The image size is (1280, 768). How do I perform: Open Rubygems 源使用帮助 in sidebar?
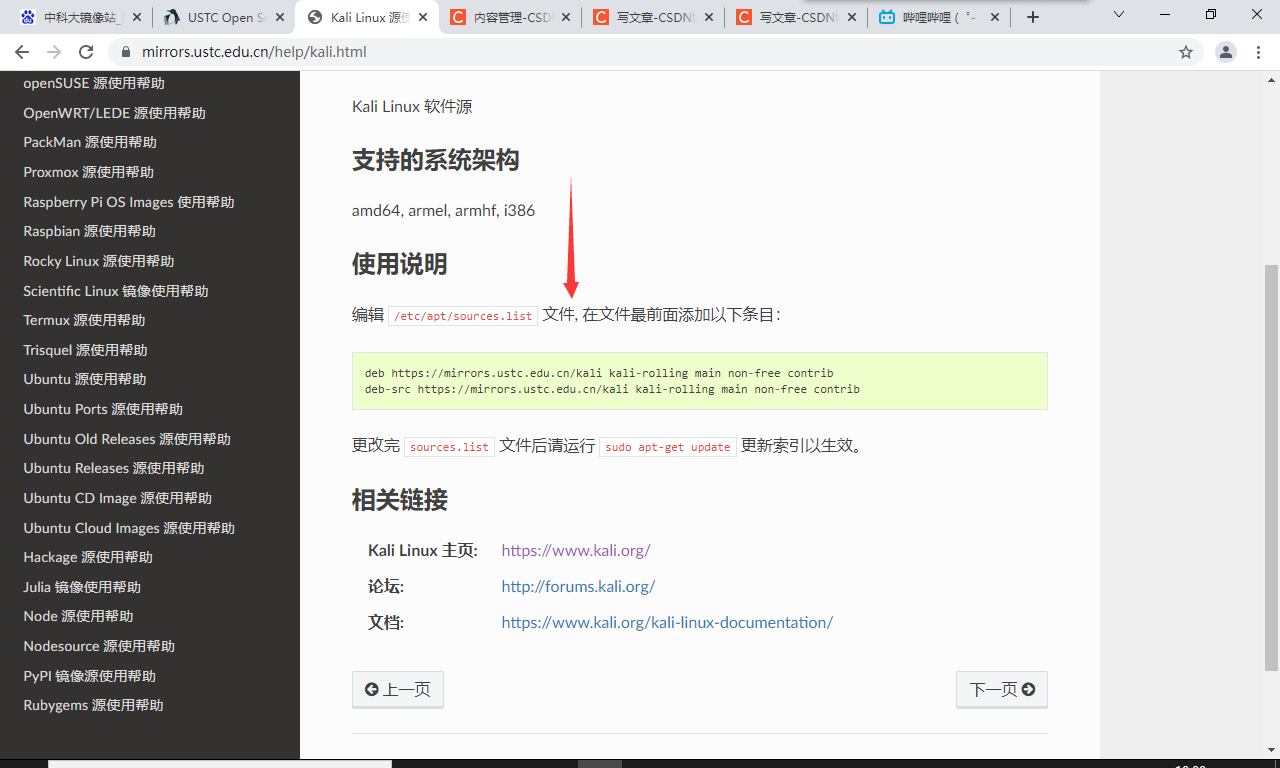(x=93, y=705)
